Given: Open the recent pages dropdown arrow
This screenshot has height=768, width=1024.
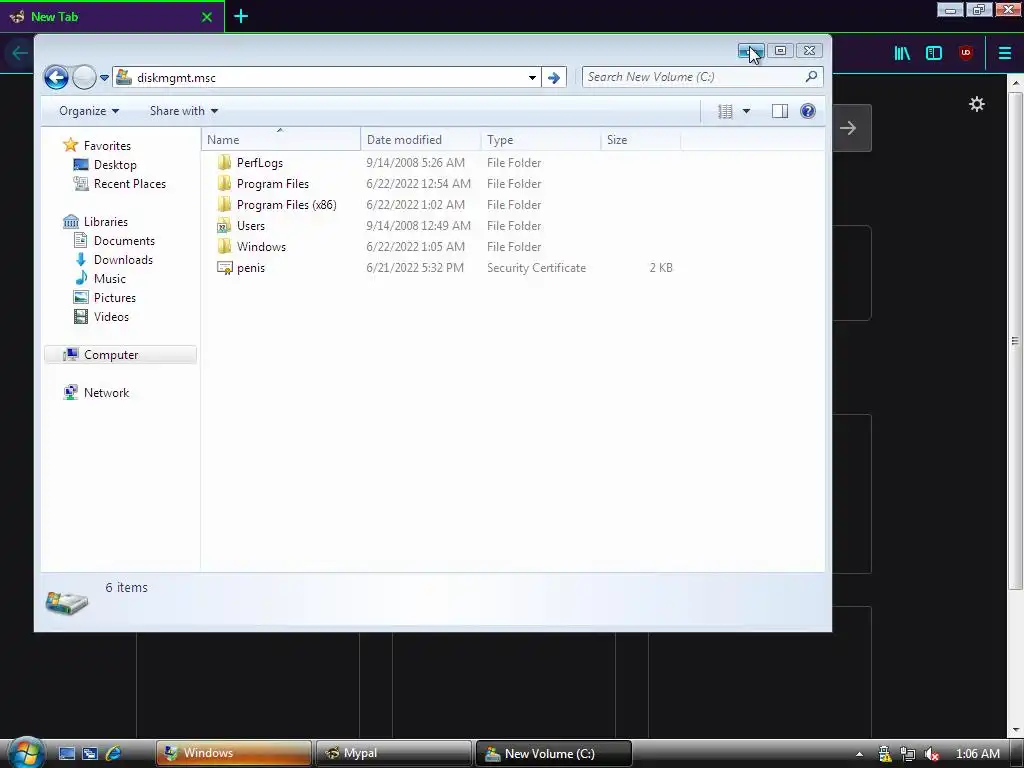Looking at the screenshot, I should click(x=104, y=78).
